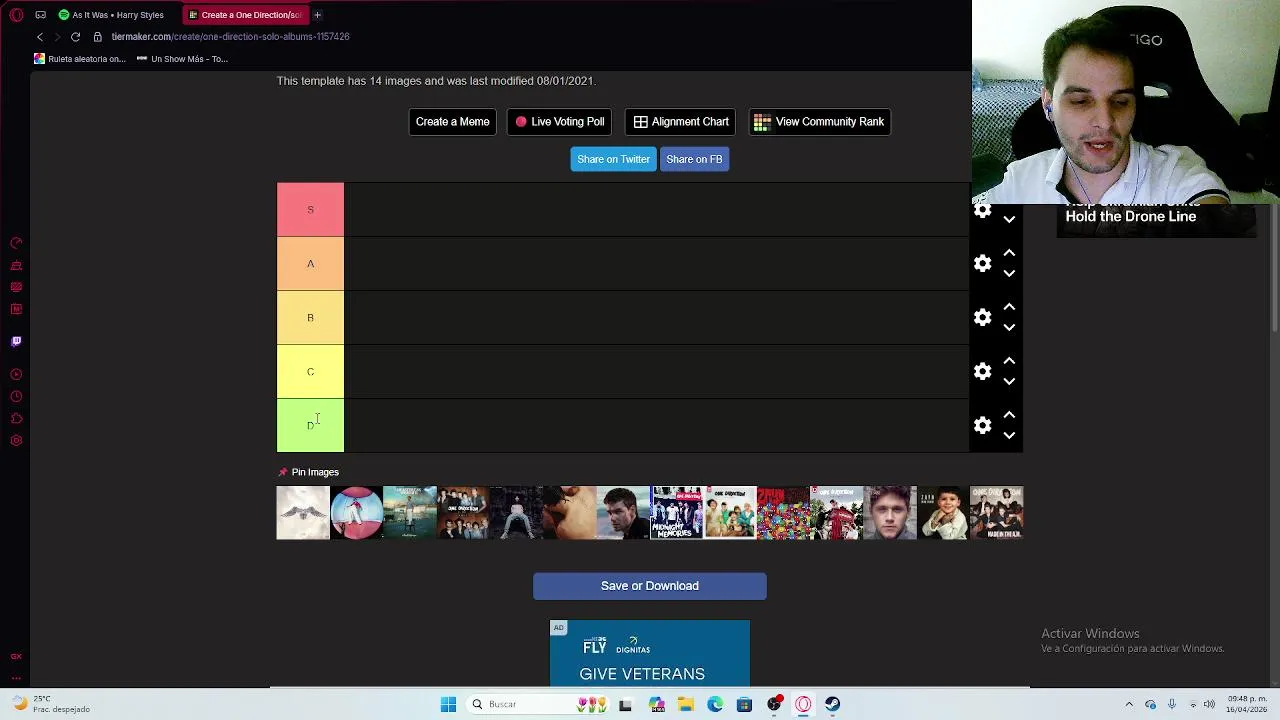This screenshot has height=720, width=1280.
Task: Select the Liam Payne portrait album image
Action: [623, 513]
